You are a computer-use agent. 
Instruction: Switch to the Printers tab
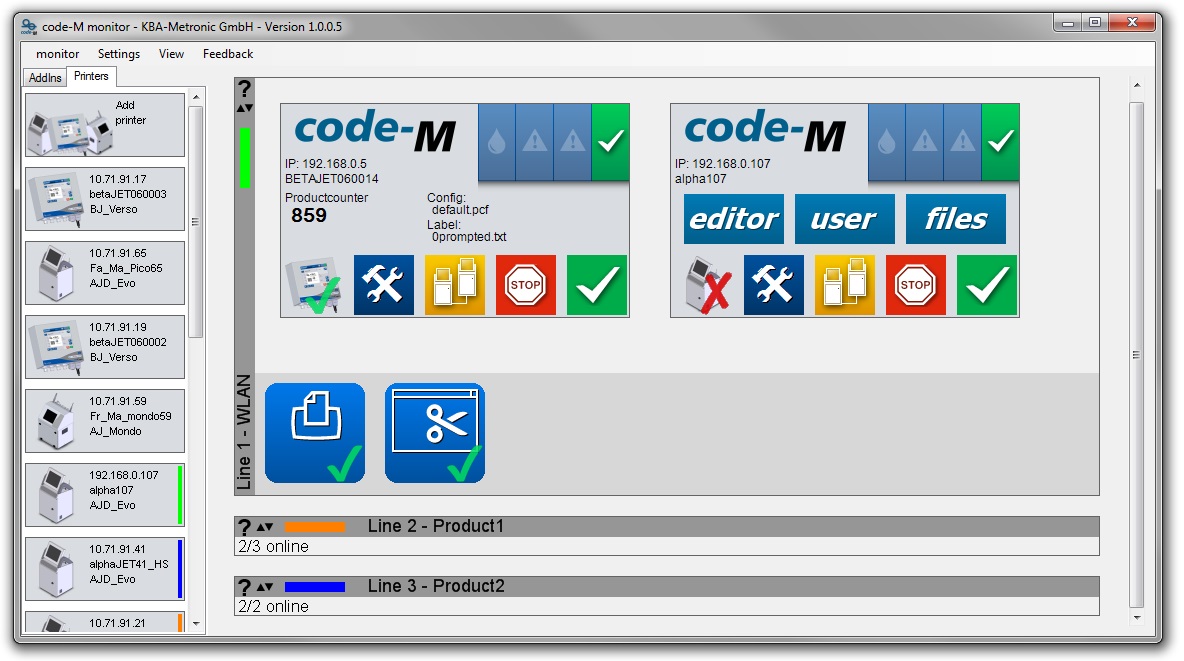pyautogui.click(x=91, y=76)
